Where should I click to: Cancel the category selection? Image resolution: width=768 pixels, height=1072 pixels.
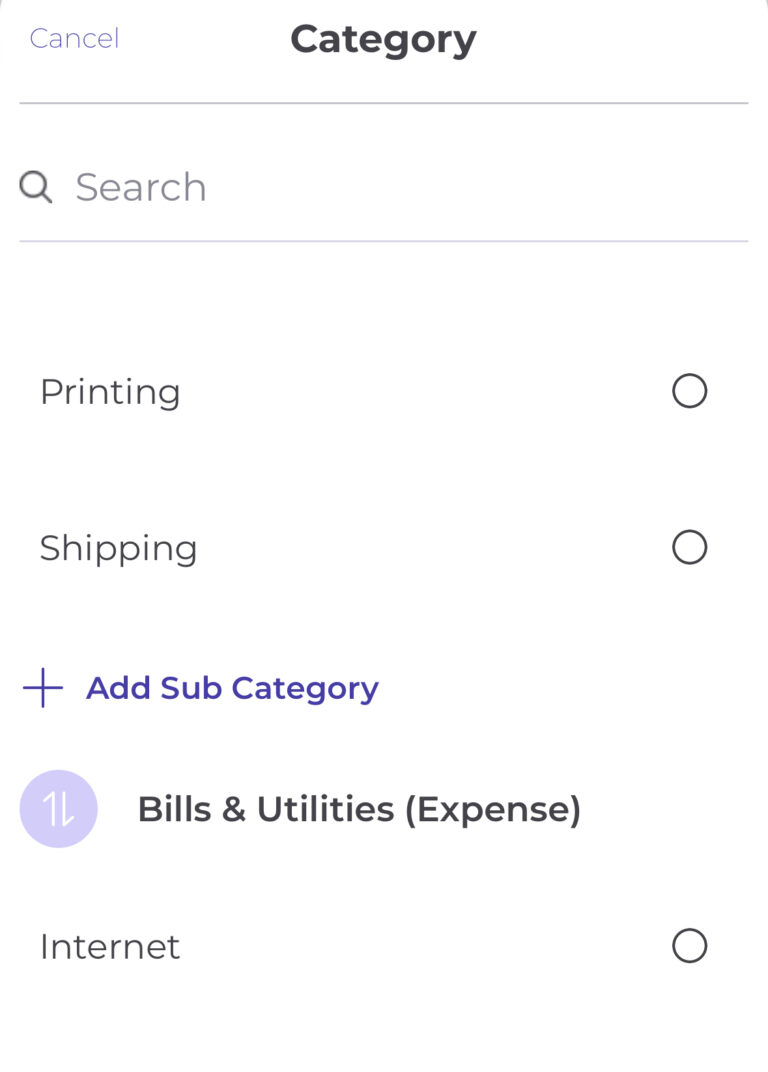(x=74, y=38)
